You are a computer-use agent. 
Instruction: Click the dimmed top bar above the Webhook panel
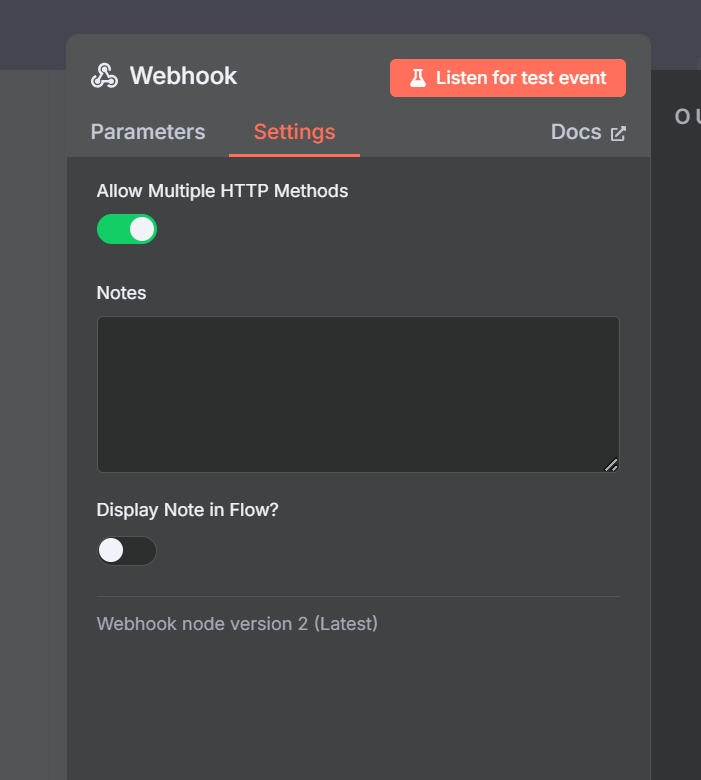coord(350,16)
